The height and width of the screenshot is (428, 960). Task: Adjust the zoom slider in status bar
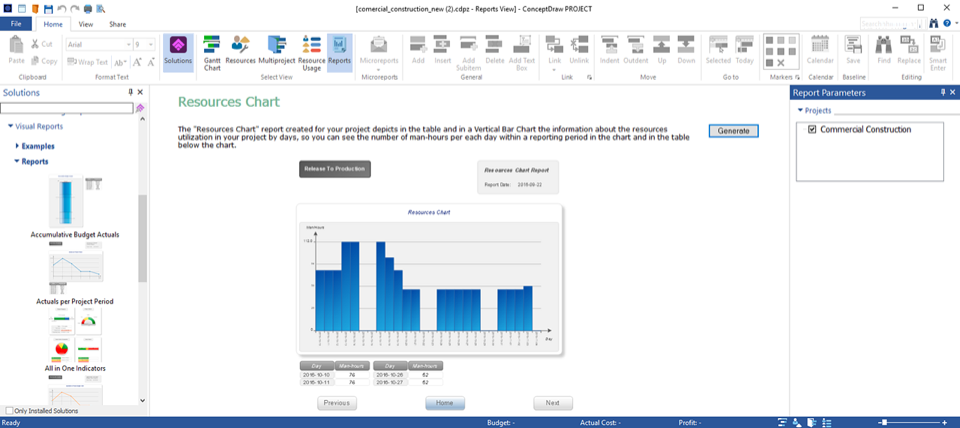[x=885, y=423]
